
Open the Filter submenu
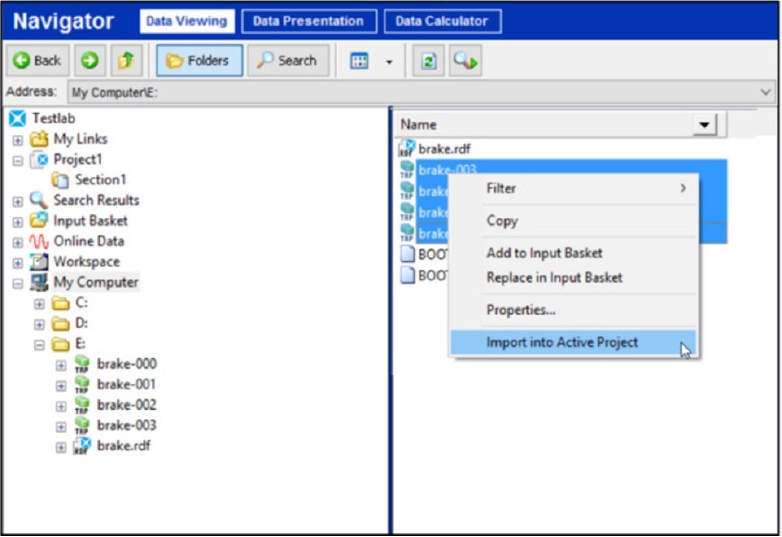(585, 188)
